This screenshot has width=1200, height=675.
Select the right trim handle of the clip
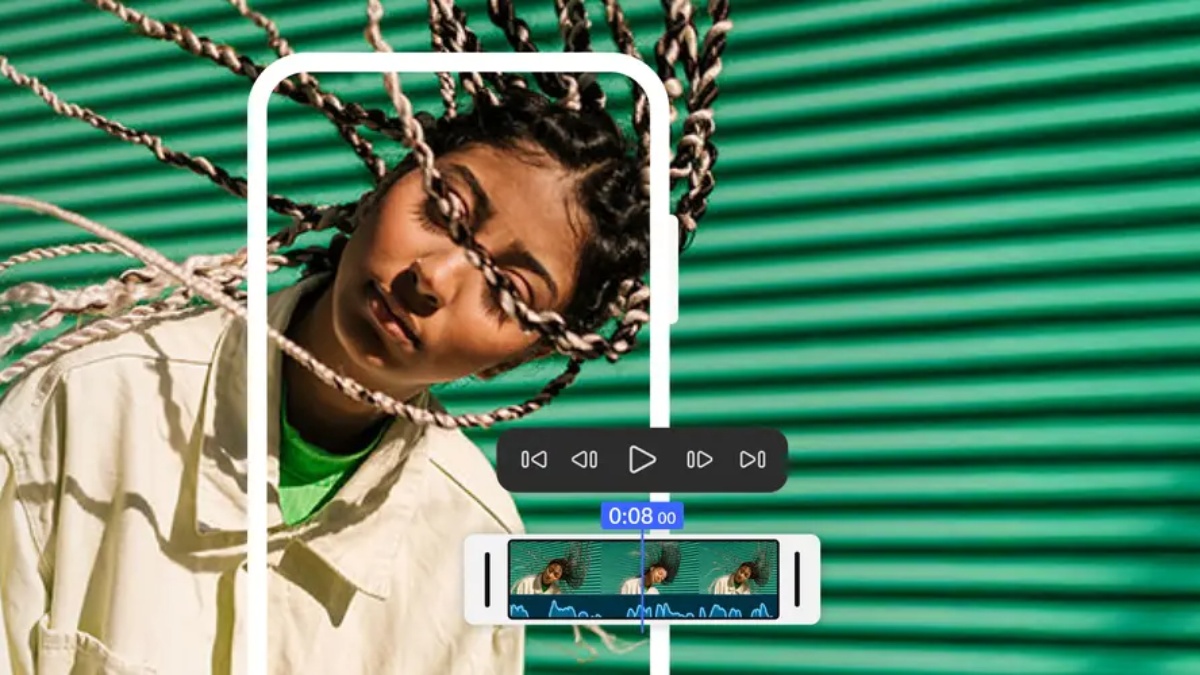[x=797, y=580]
